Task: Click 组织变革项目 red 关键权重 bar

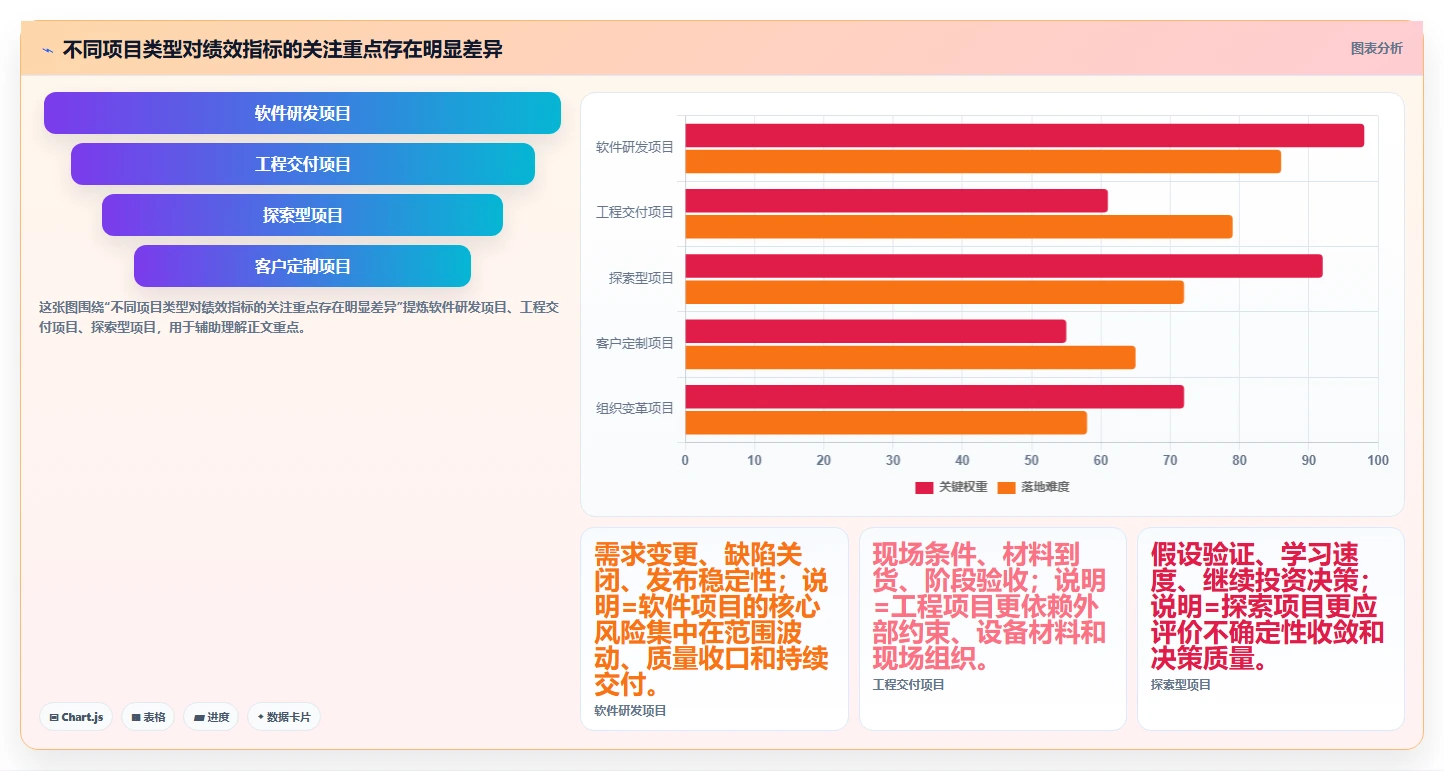Action: 934,396
